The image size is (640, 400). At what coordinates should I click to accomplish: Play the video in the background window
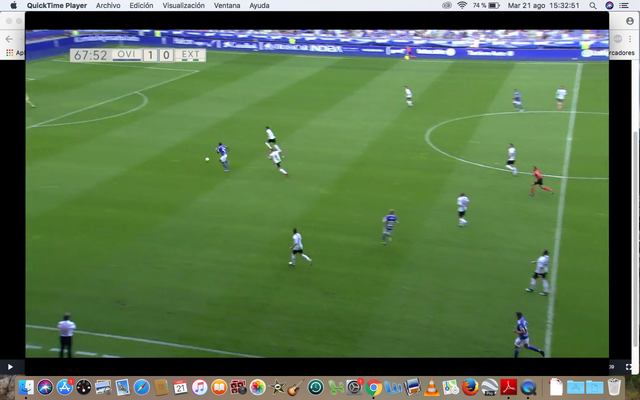click(10, 367)
